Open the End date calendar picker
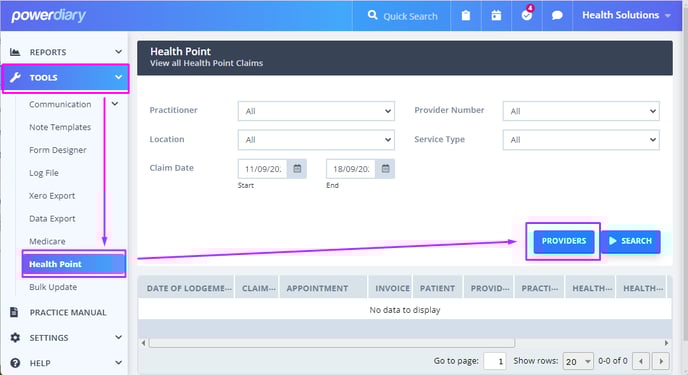This screenshot has height=375, width=688. pos(385,169)
